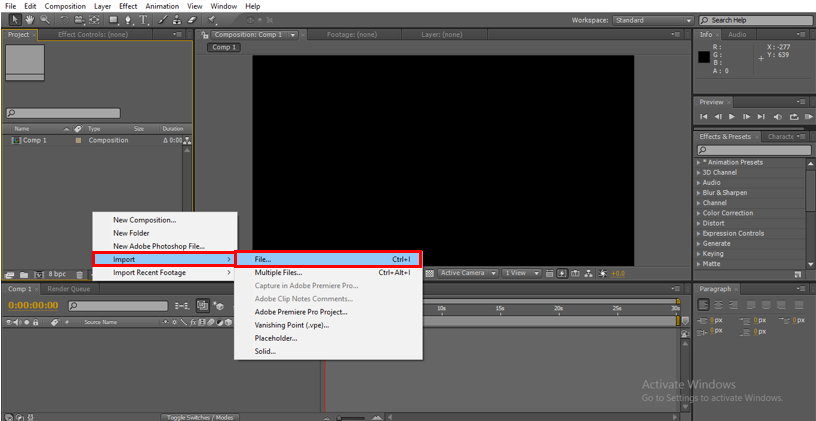Switch to the Audio panel tab
The width and height of the screenshot is (816, 421).
pyautogui.click(x=737, y=34)
